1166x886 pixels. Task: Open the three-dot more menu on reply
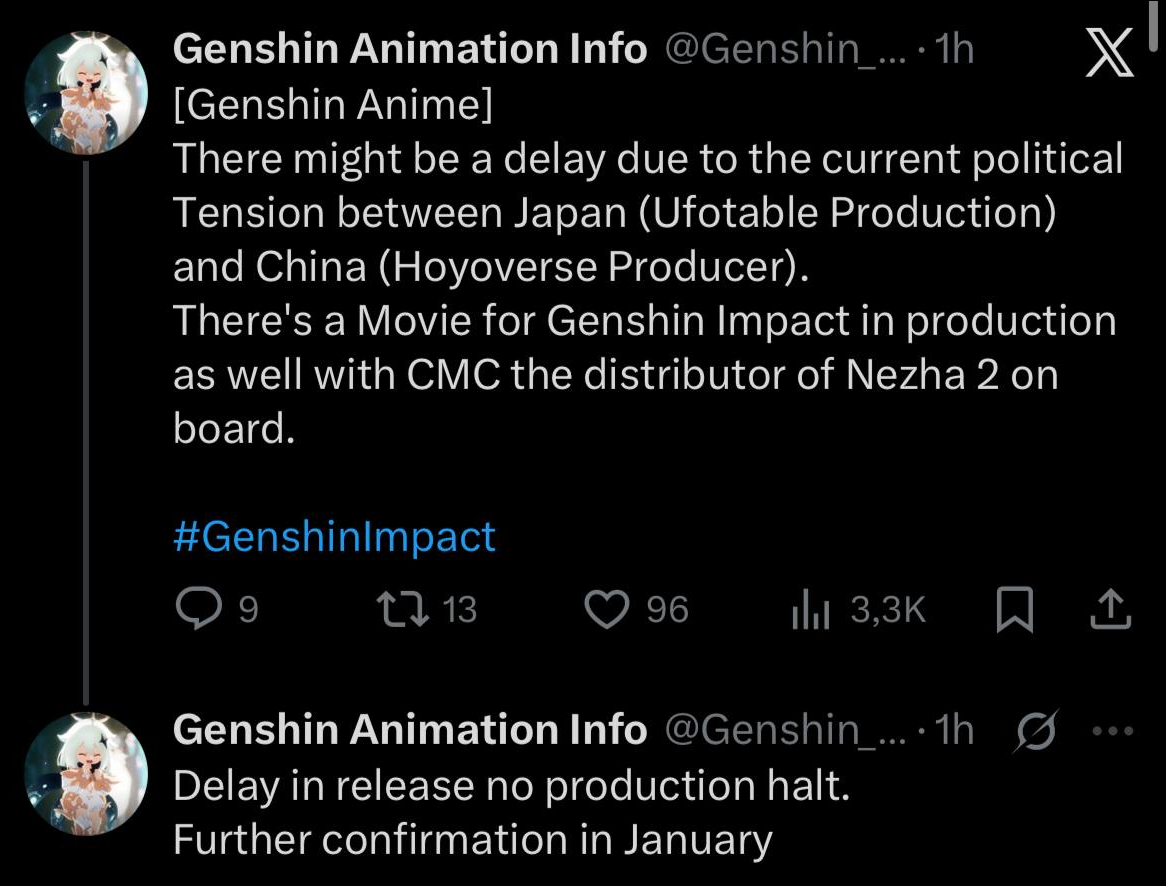coord(1111,731)
